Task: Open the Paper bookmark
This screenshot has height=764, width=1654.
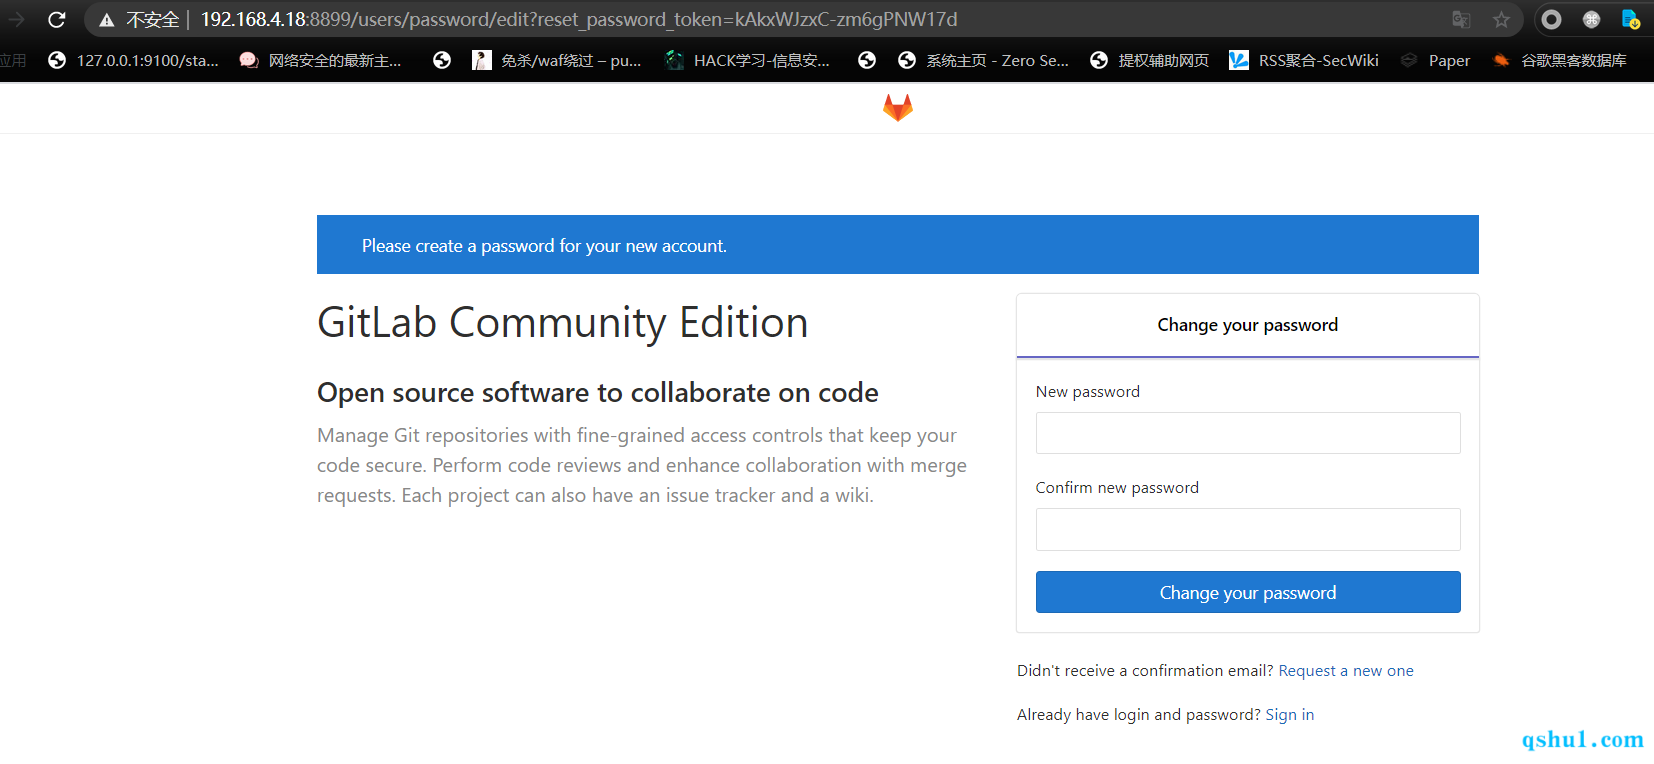Action: click(x=1435, y=60)
